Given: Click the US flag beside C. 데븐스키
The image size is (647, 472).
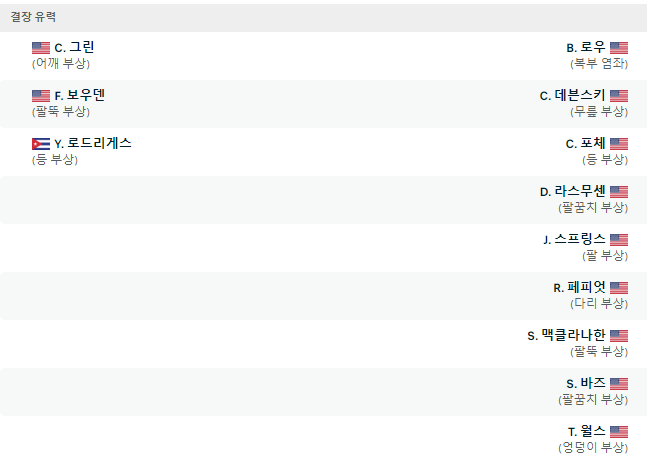Looking at the screenshot, I should click(x=619, y=96).
